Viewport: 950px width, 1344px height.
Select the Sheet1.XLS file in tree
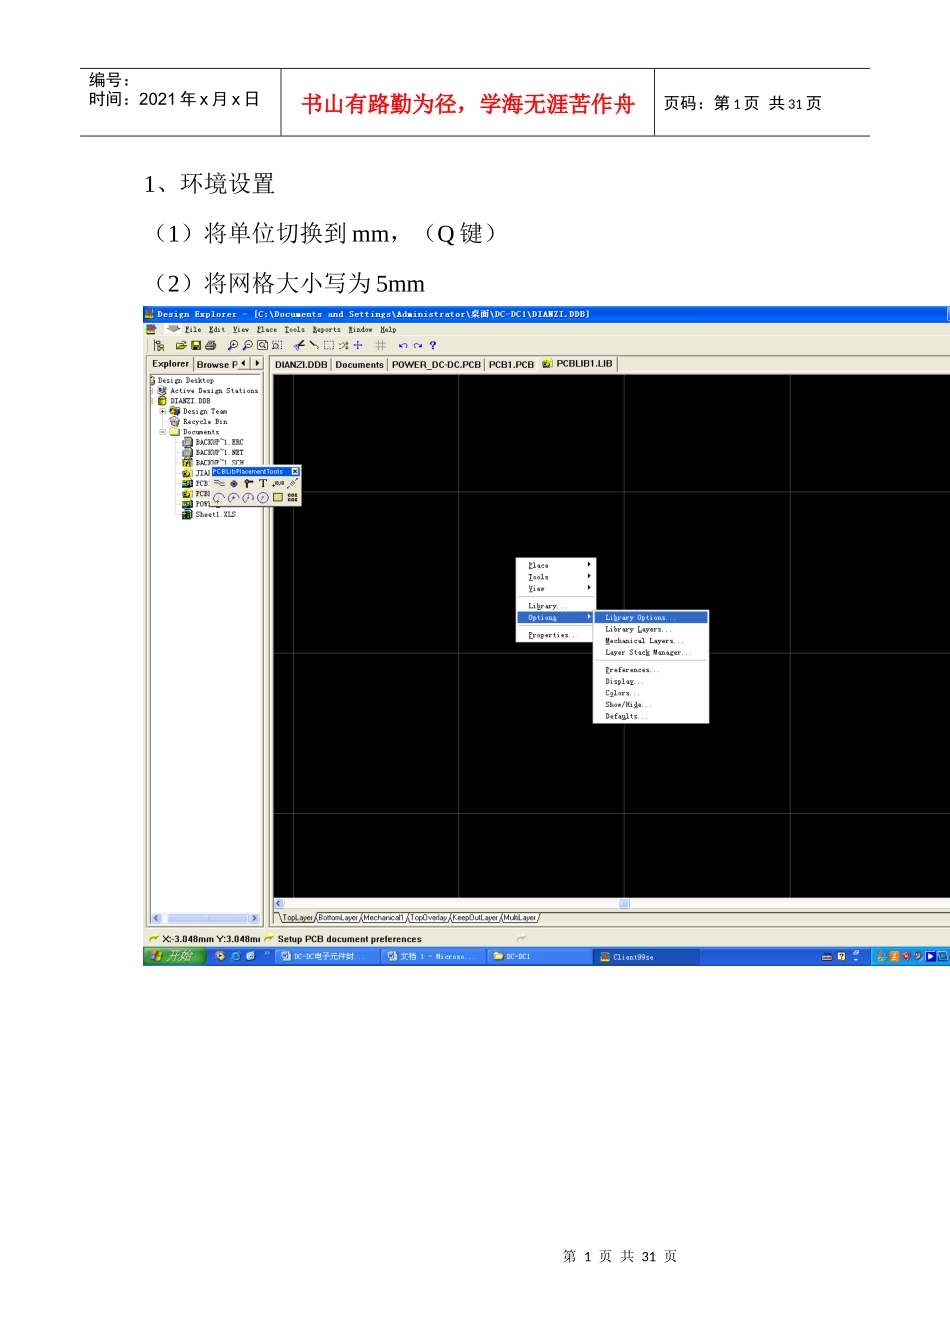(x=216, y=514)
